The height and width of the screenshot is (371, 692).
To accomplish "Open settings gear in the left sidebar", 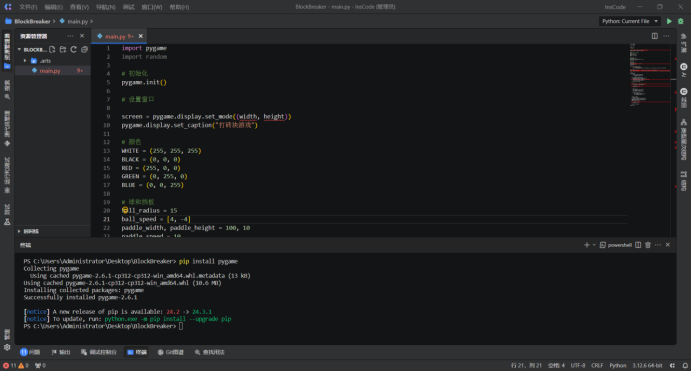I will [7, 347].
